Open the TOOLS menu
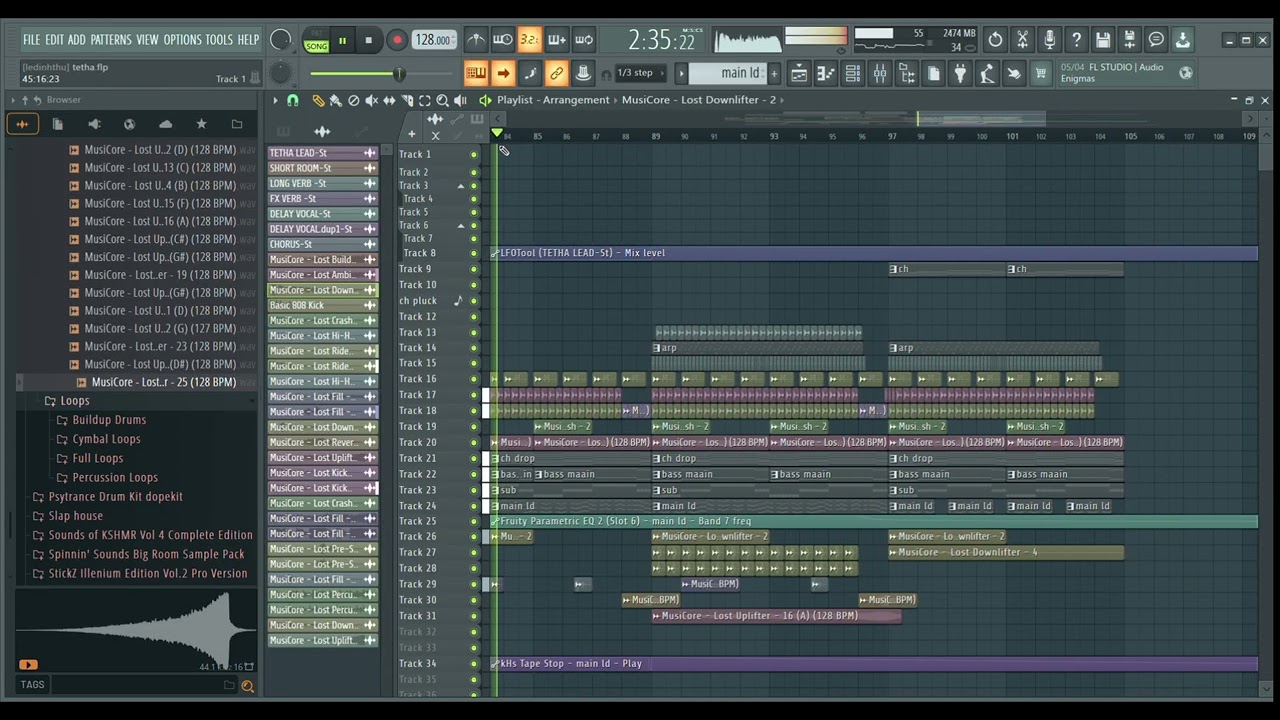Screen dimensions: 1280x720 pyautogui.click(x=219, y=40)
